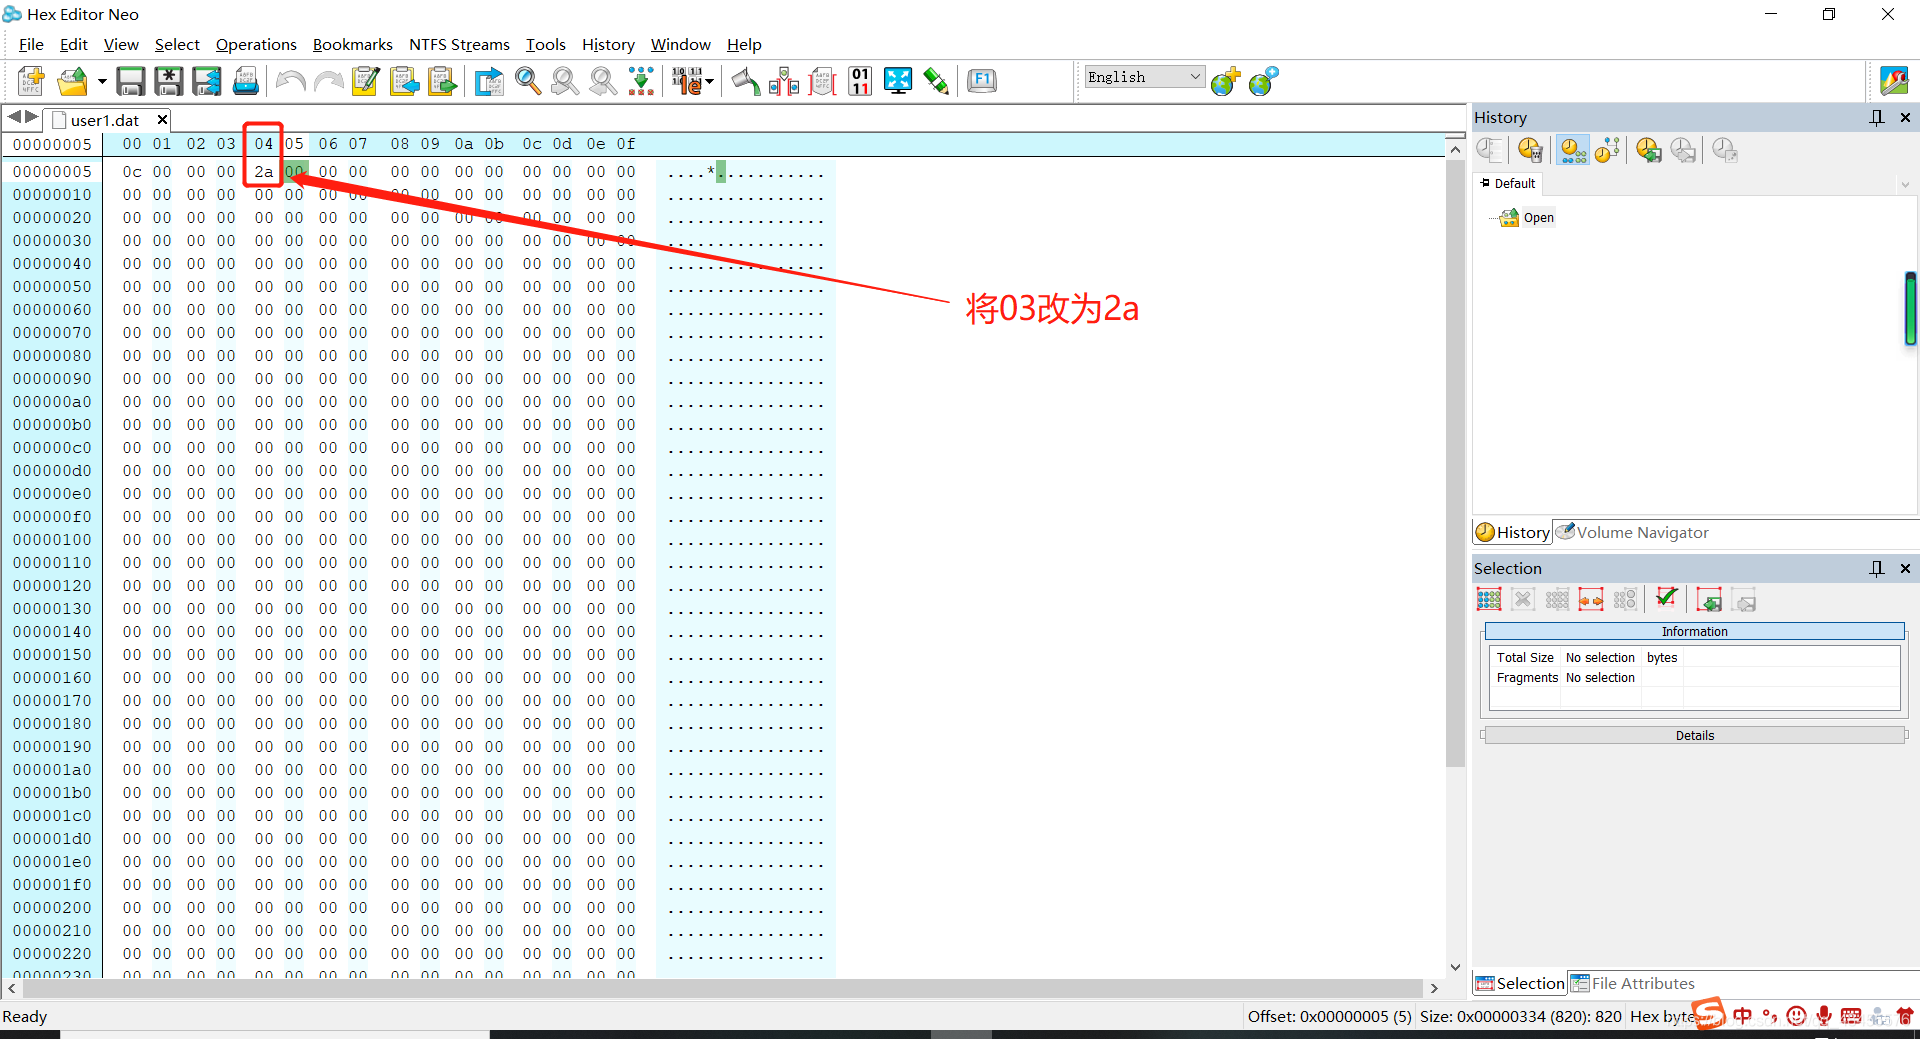
Task: Click Find Next magnifier icon
Action: click(603, 80)
